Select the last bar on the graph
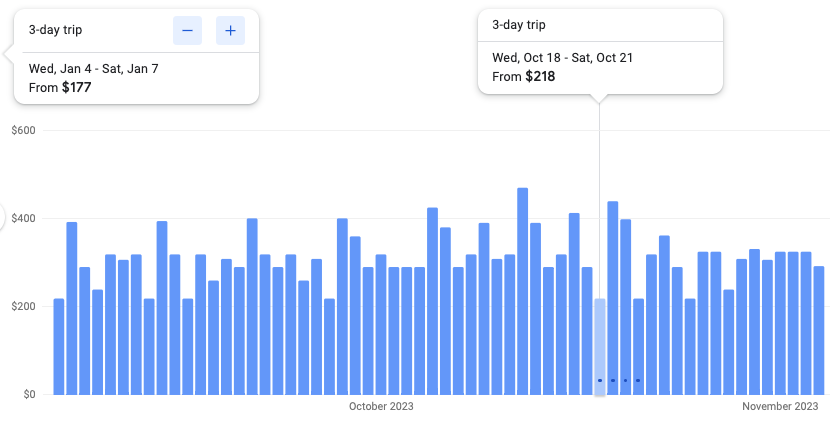 pos(819,330)
